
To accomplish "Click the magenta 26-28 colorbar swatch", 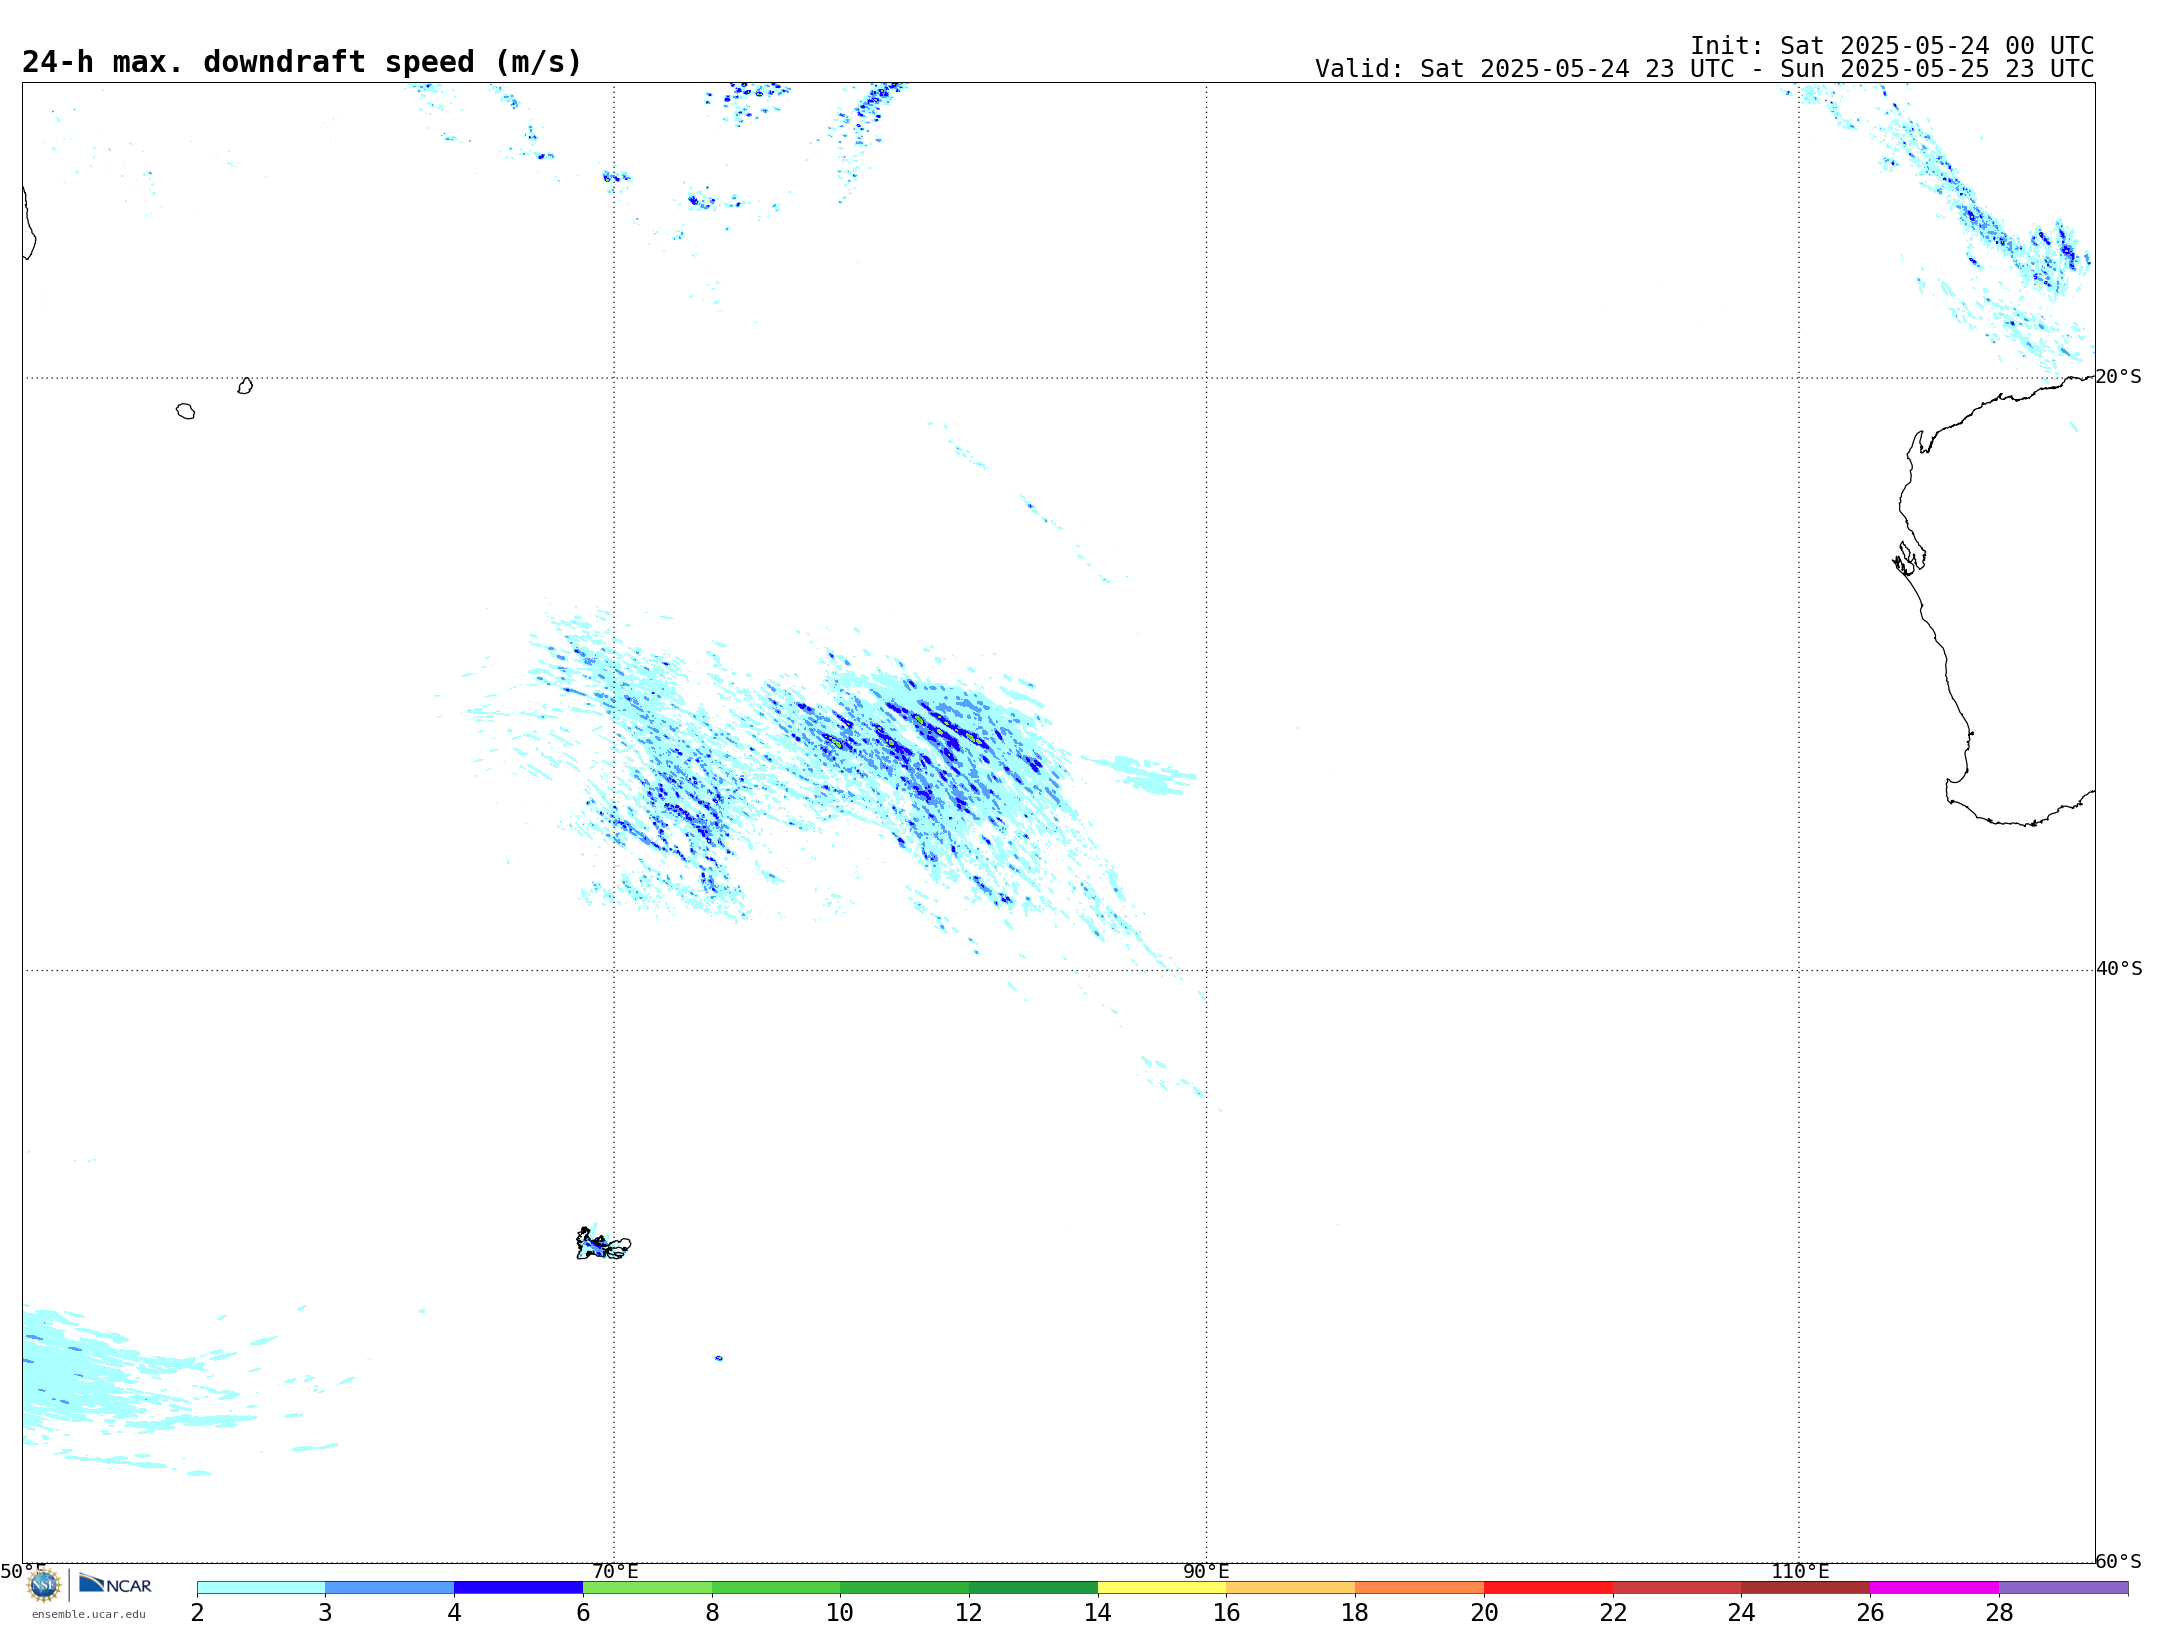I will tap(1934, 1588).
